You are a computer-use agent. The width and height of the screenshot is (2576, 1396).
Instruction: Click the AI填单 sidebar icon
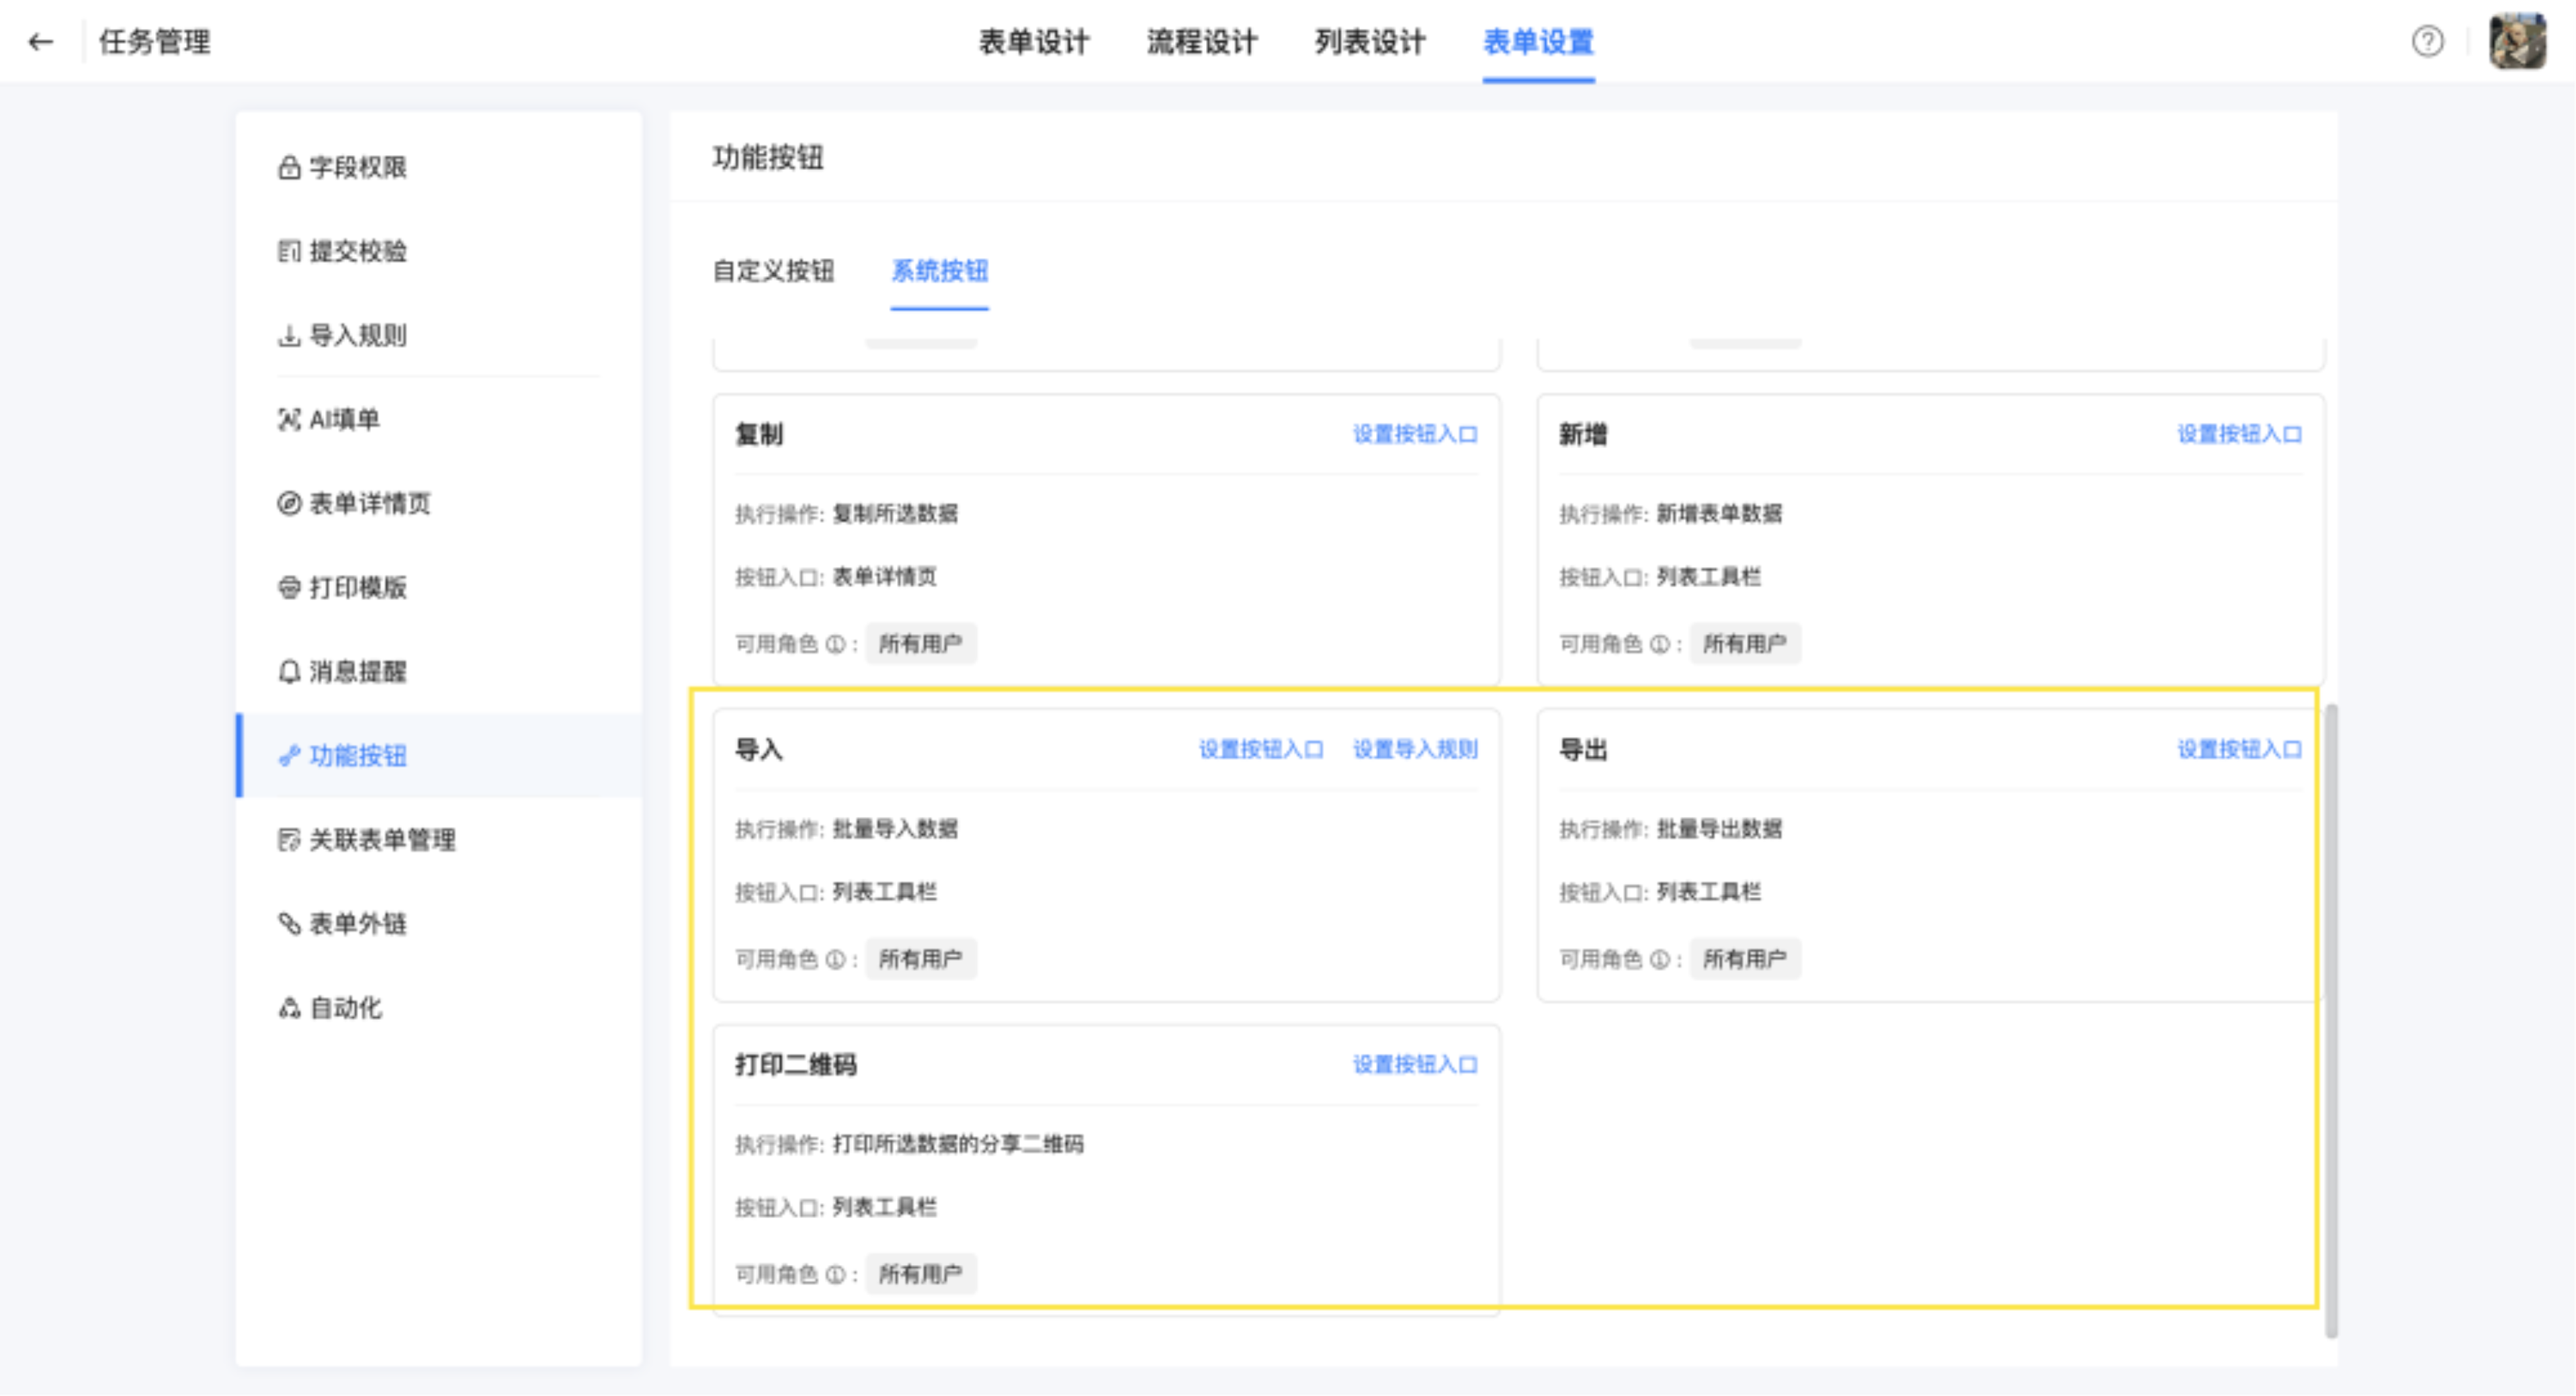(289, 420)
